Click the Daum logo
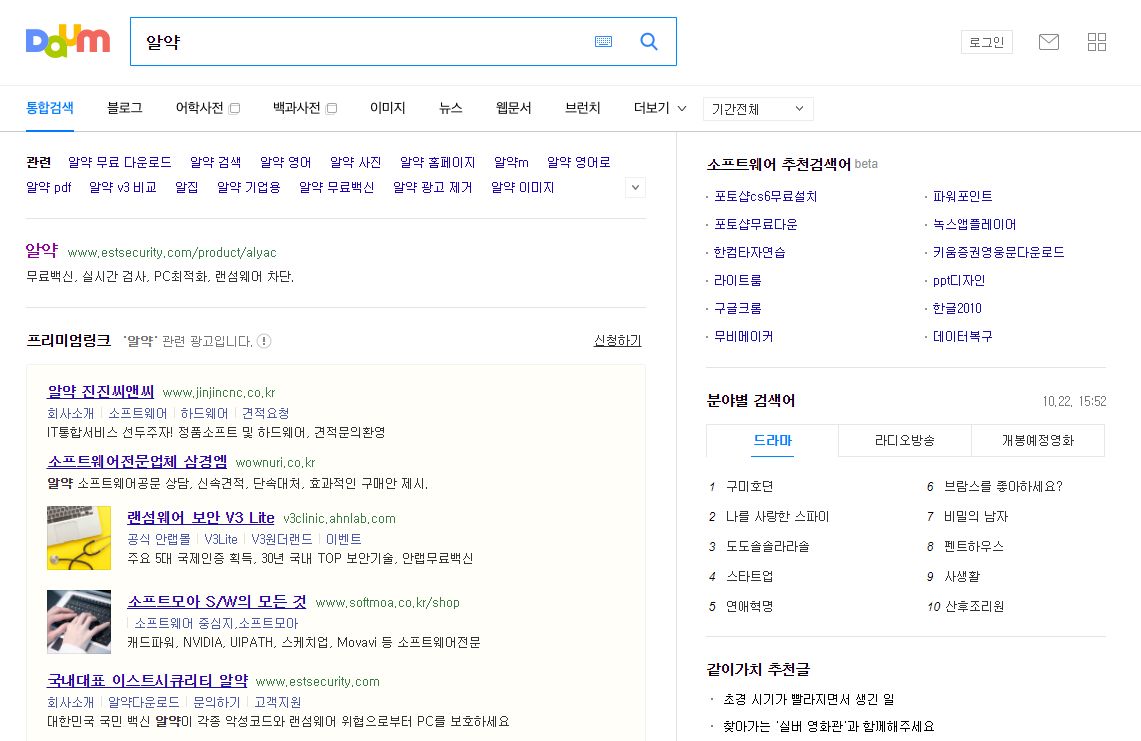Screen dimensions: 1141x741 [x=68, y=41]
